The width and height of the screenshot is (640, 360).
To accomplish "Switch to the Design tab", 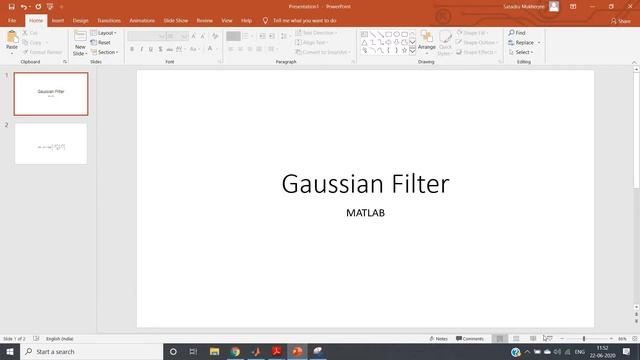I will (x=80, y=20).
